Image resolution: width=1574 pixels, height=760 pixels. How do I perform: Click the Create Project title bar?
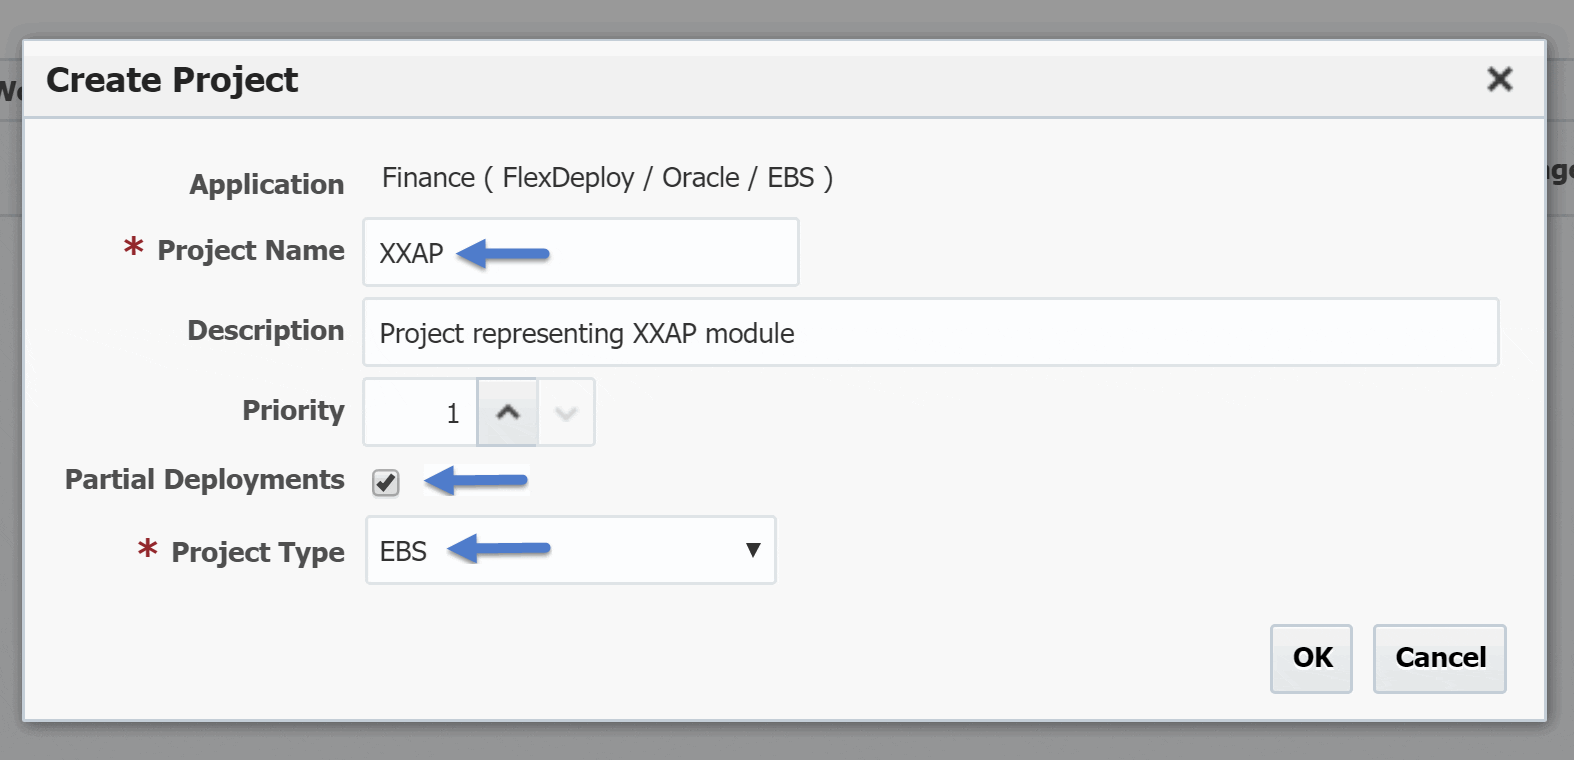[x=784, y=80]
